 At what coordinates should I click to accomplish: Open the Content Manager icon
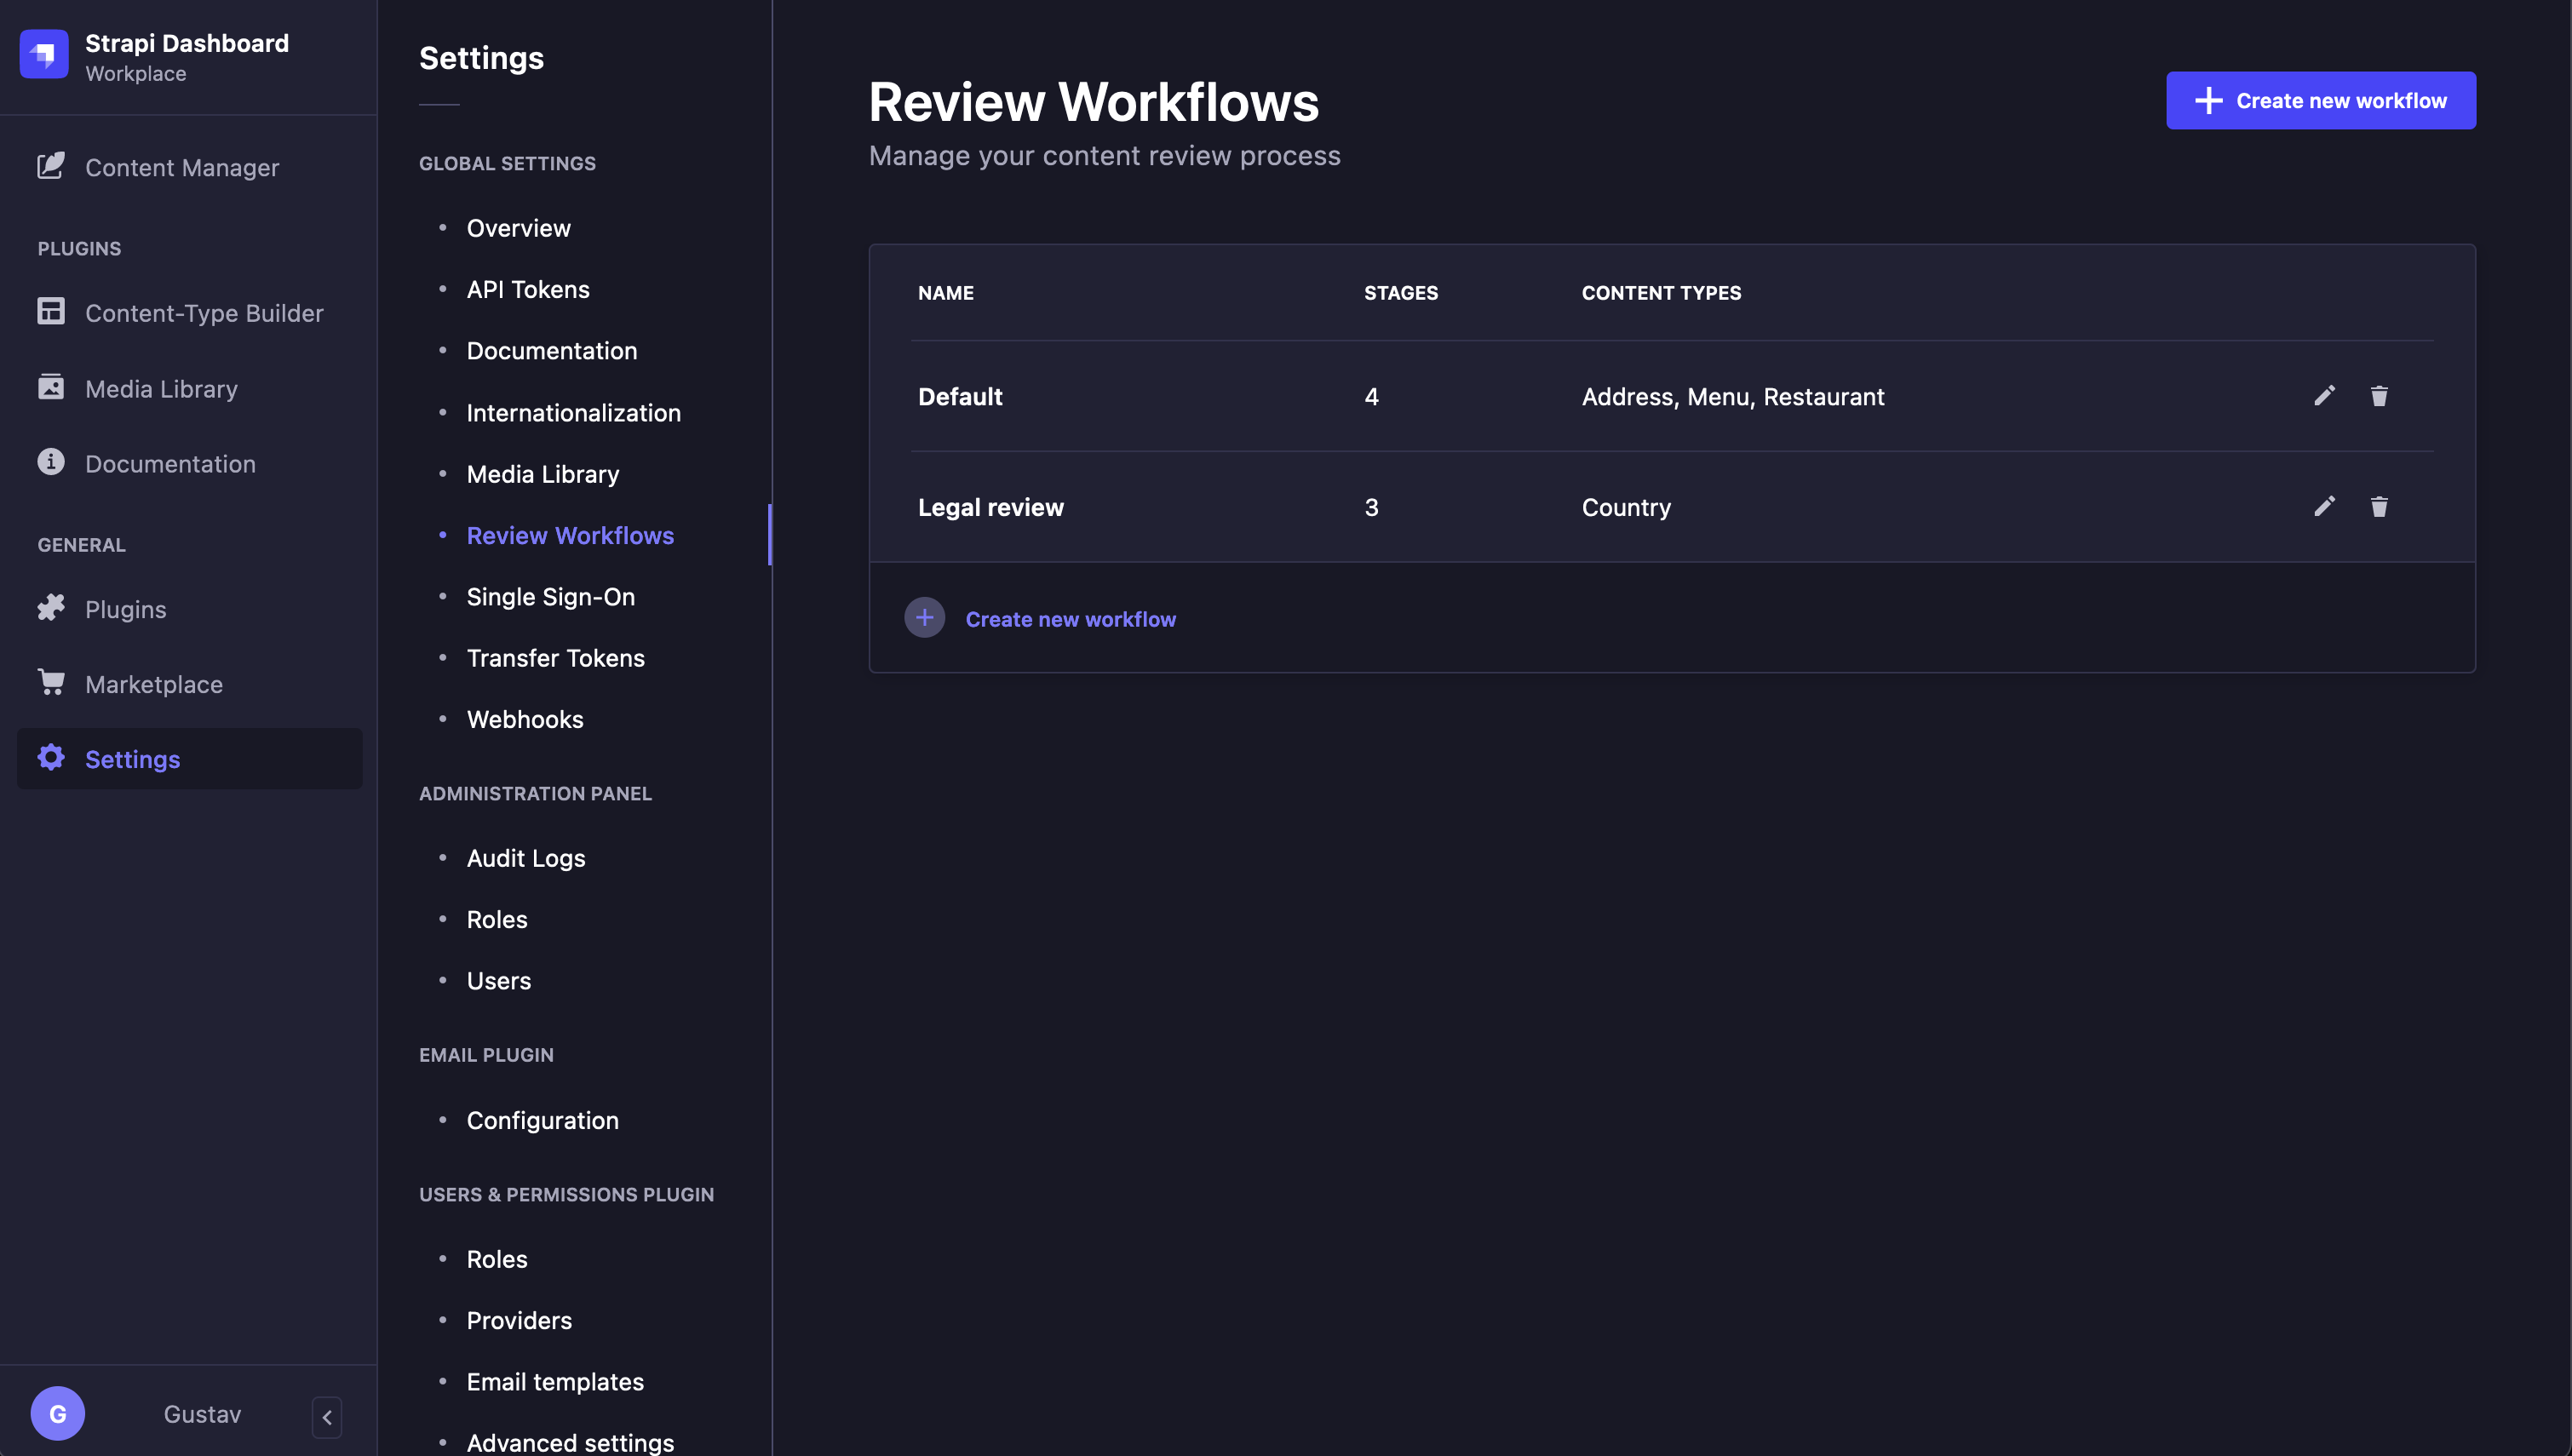click(x=51, y=166)
